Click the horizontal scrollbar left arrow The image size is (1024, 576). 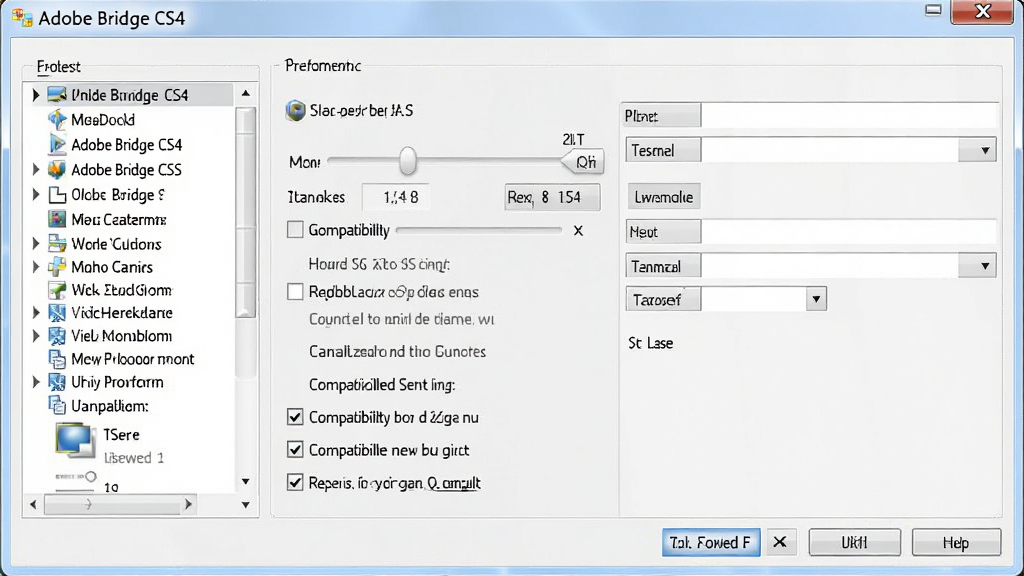click(33, 504)
